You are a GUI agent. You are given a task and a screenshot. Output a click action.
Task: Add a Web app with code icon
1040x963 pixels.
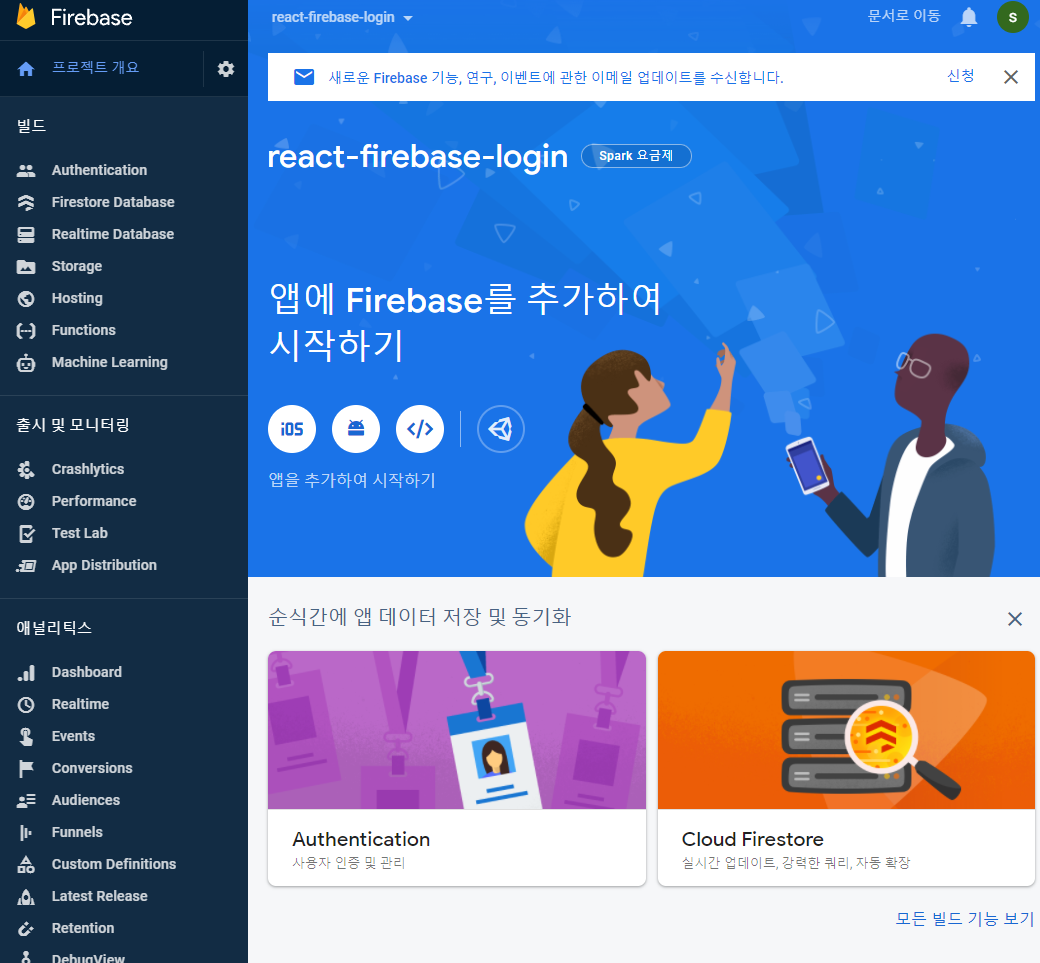click(420, 429)
